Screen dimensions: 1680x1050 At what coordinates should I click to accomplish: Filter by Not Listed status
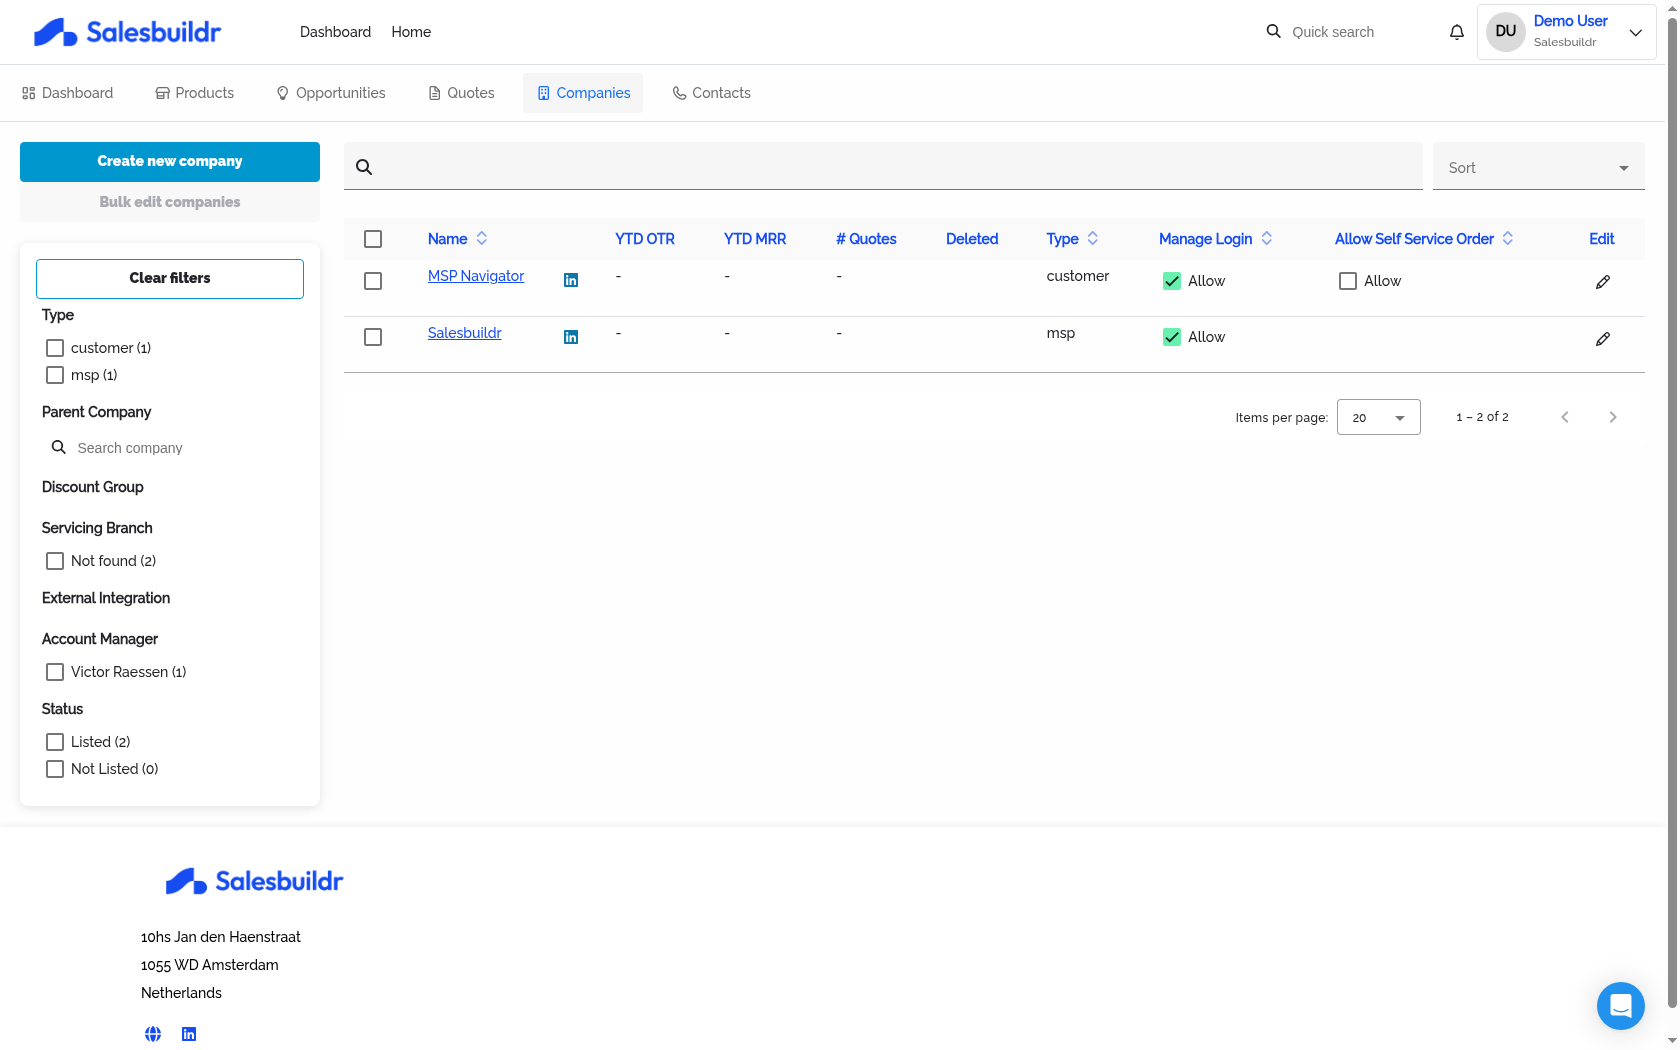[55, 769]
